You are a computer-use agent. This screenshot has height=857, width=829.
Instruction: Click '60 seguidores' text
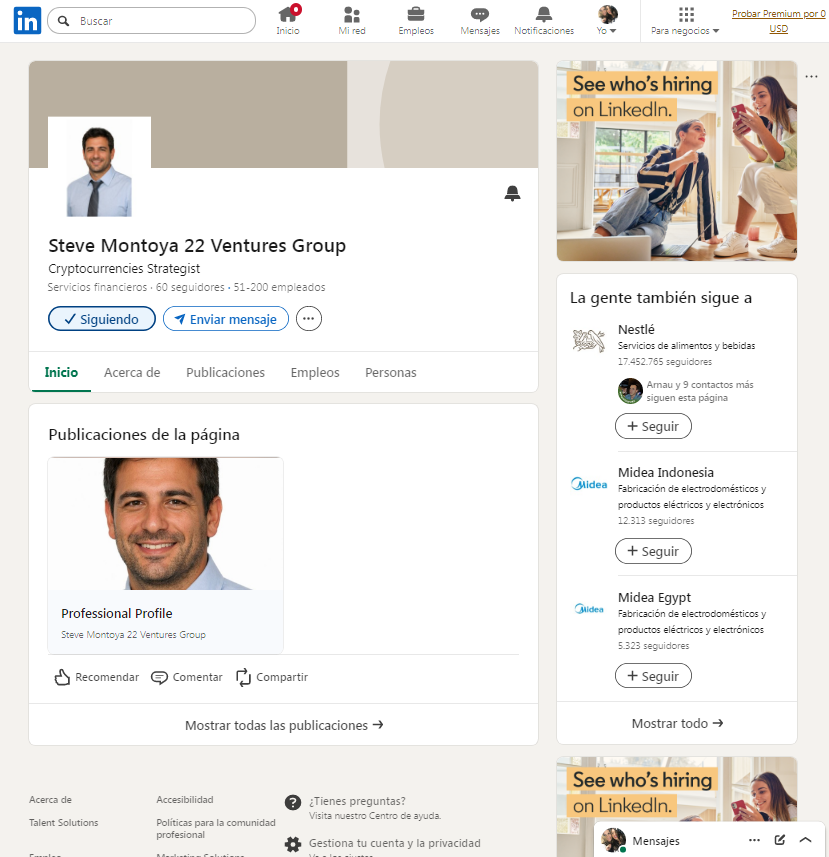click(x=190, y=287)
